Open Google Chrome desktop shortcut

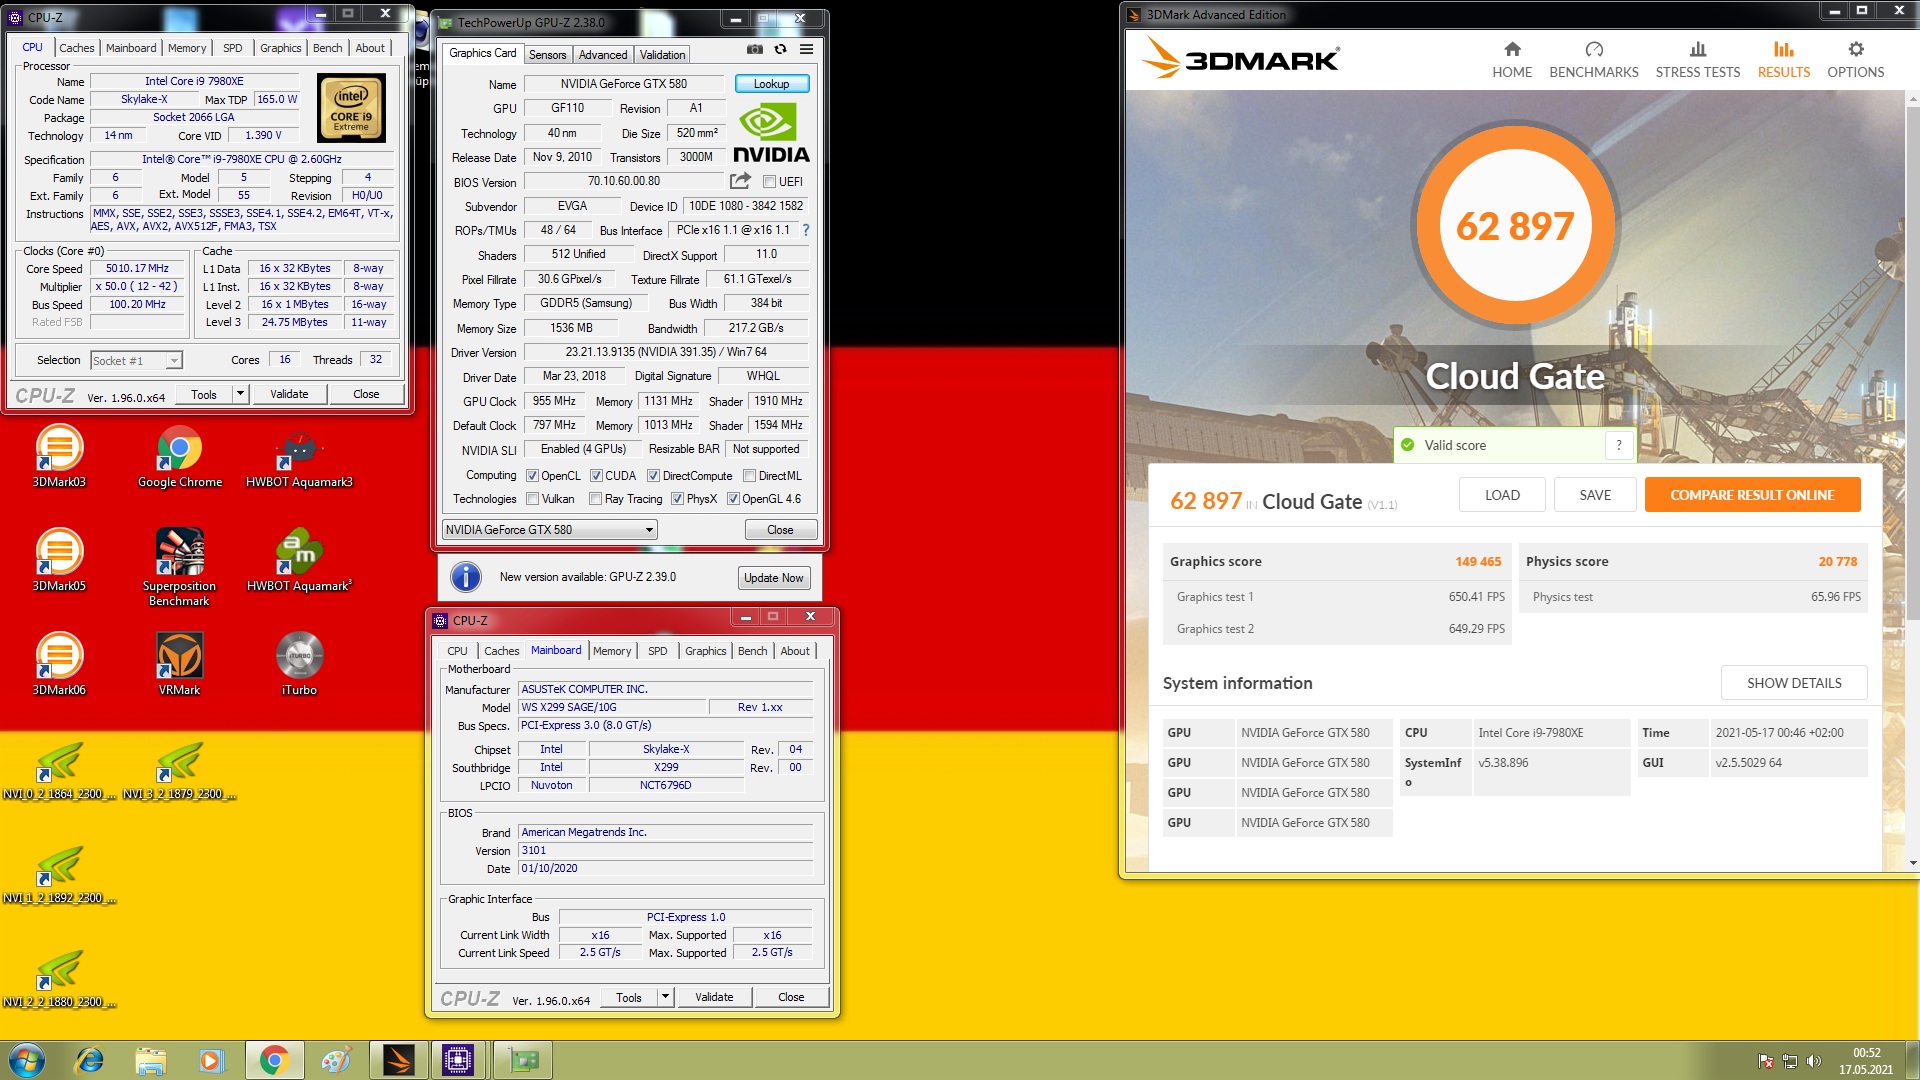[180, 457]
